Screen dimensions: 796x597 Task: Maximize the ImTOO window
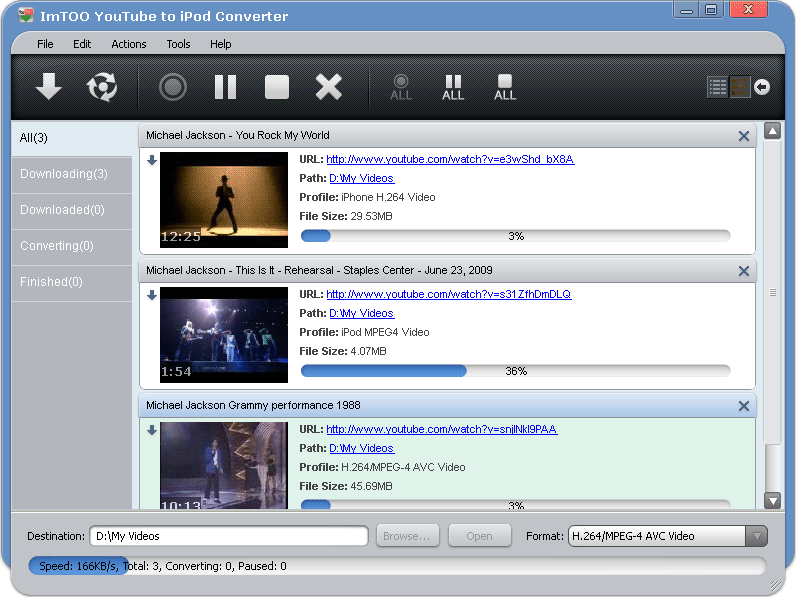(x=711, y=10)
